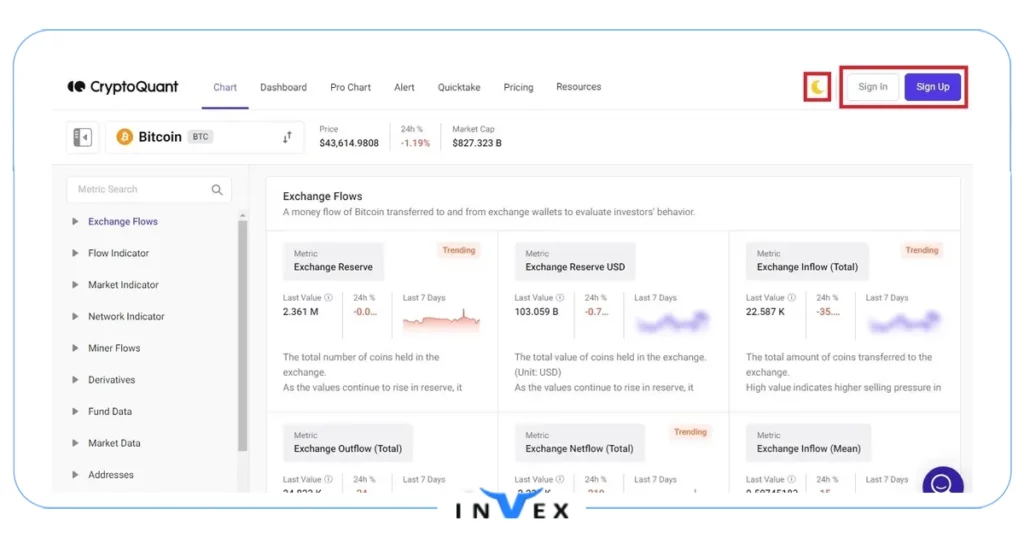Select Miner Flows in sidebar
This screenshot has width=1024, height=538.
pyautogui.click(x=114, y=348)
